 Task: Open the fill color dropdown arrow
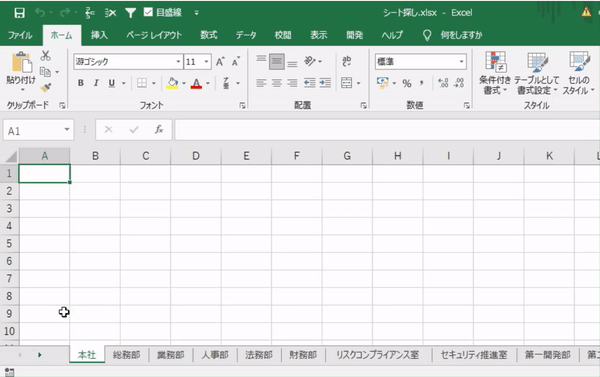click(x=184, y=83)
